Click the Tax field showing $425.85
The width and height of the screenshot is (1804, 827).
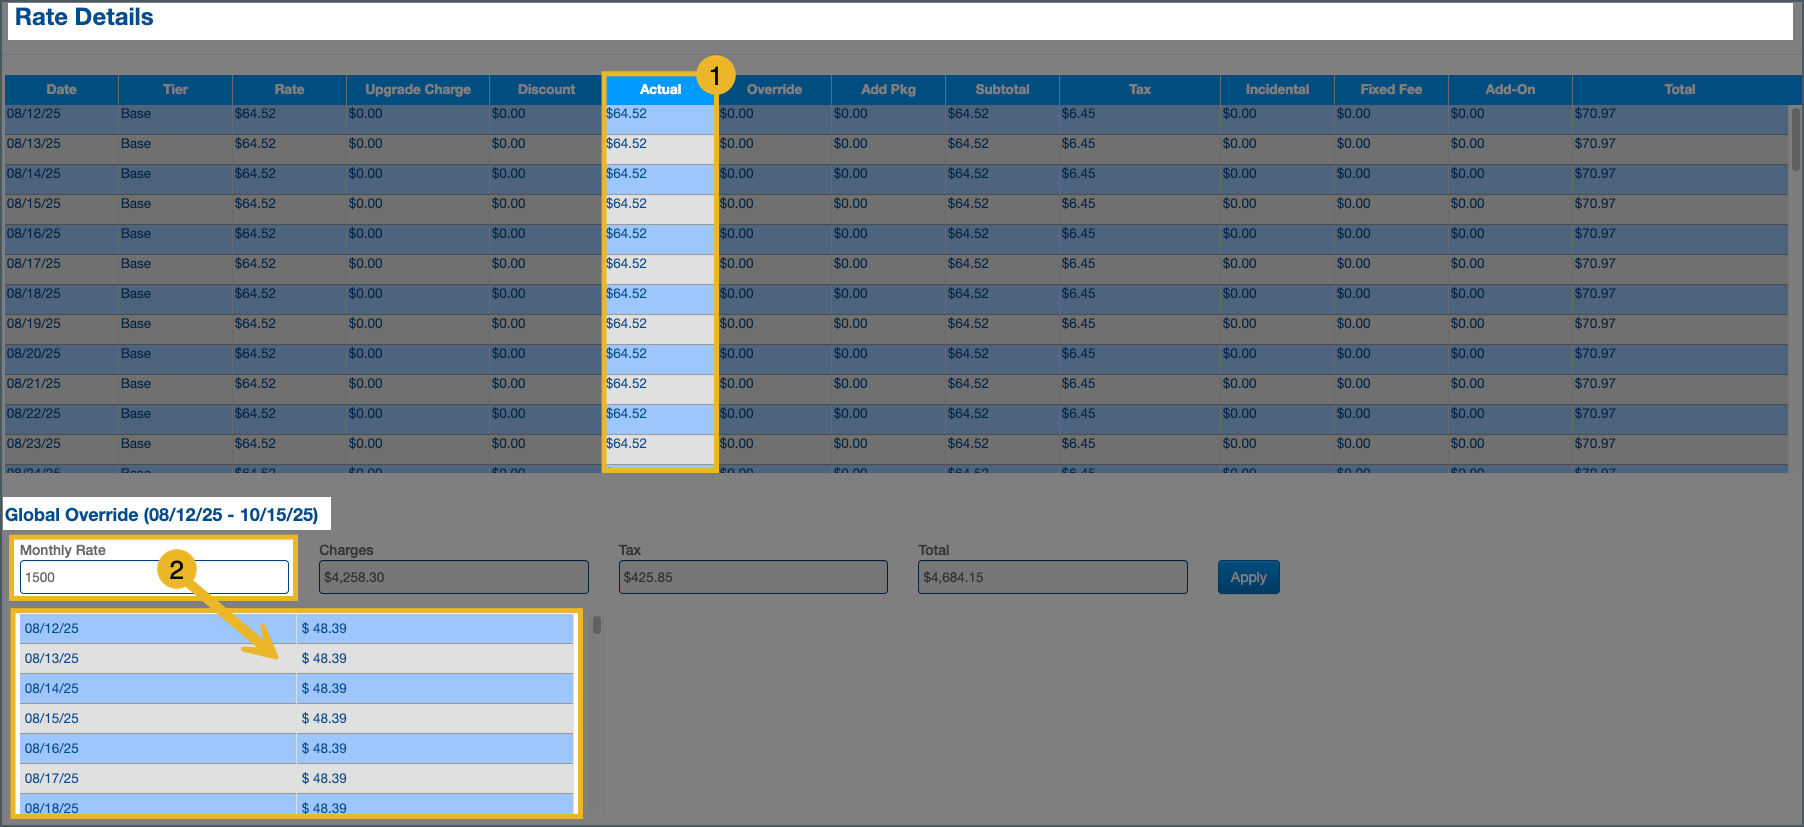pyautogui.click(x=752, y=577)
